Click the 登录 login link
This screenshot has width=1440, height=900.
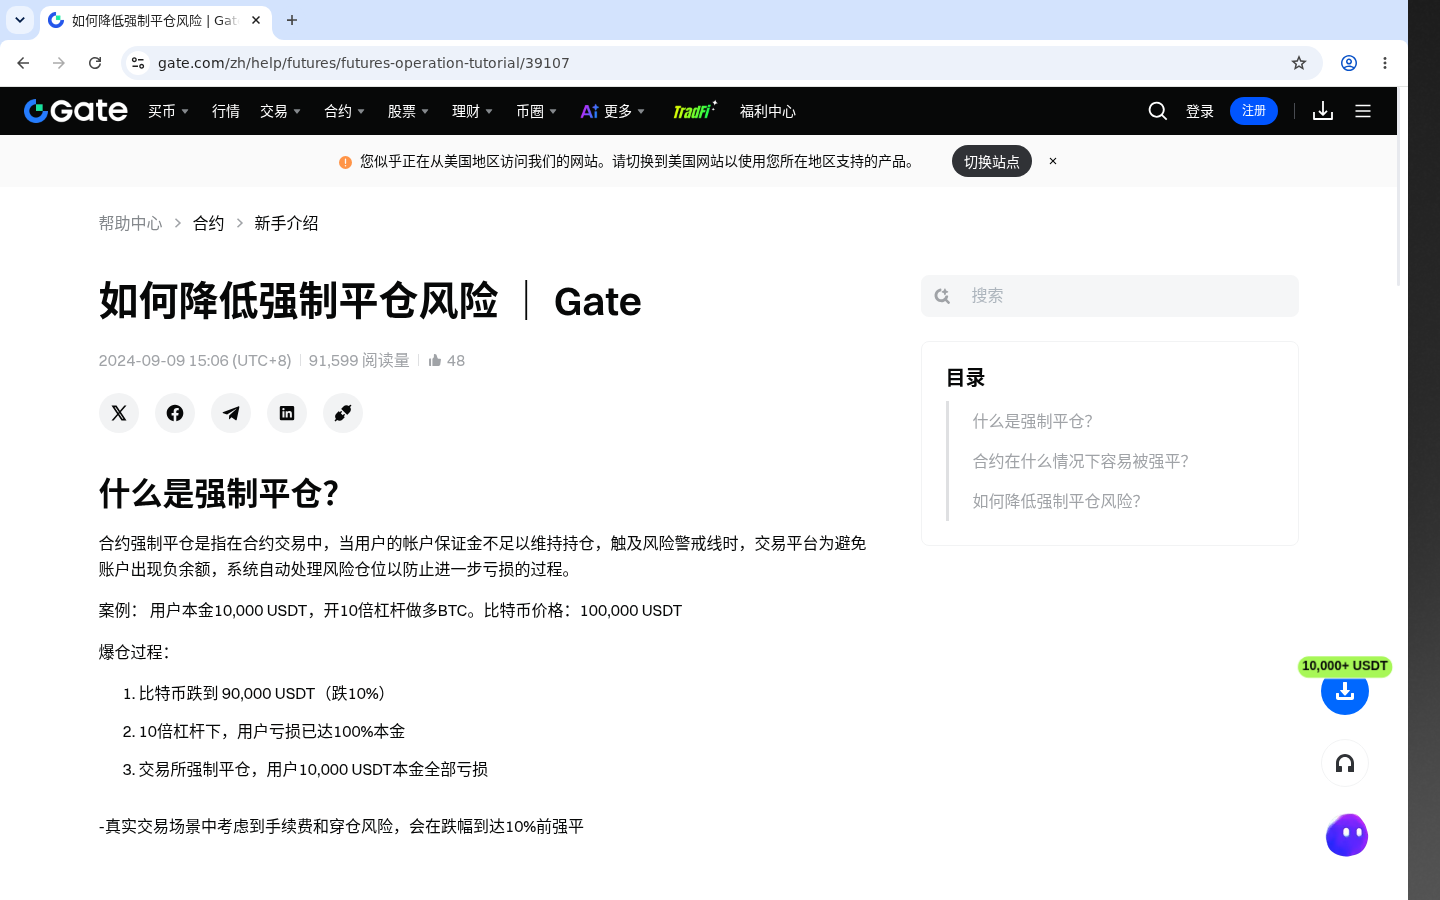[1200, 111]
